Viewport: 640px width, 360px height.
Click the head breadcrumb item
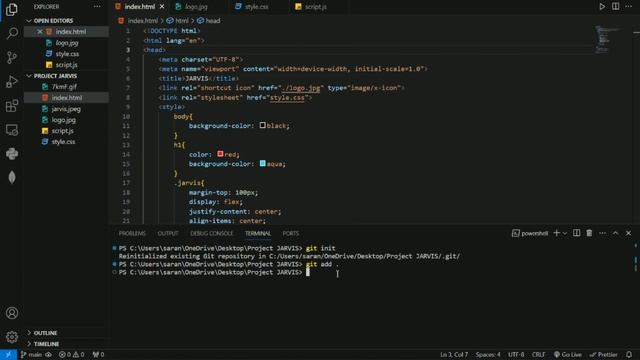(209, 20)
